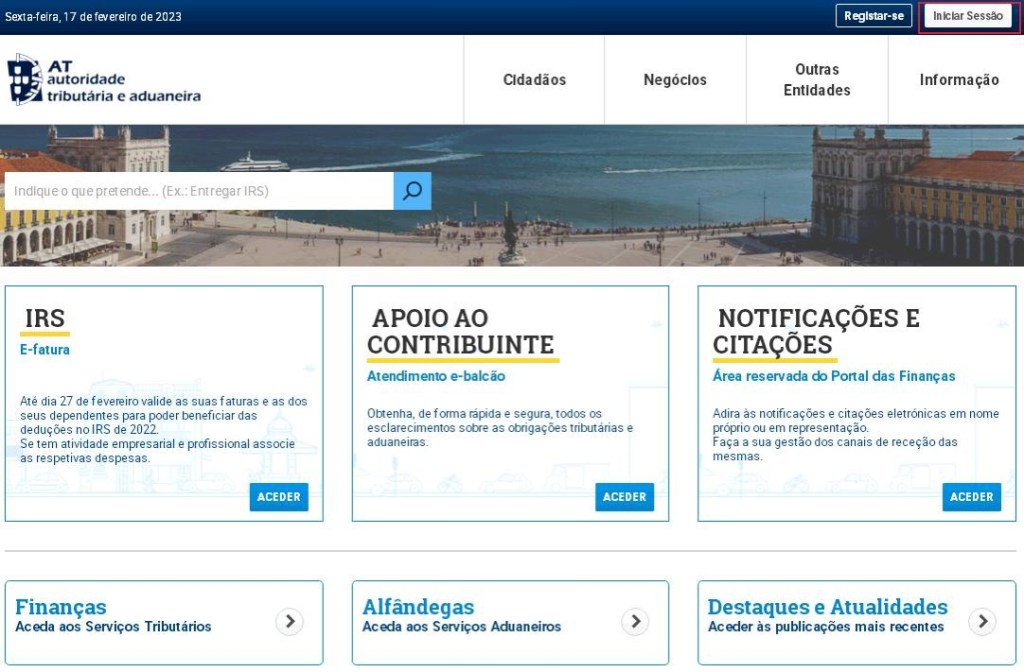Click the AT autoridade tributária logo
This screenshot has height=672, width=1024.
pyautogui.click(x=104, y=80)
